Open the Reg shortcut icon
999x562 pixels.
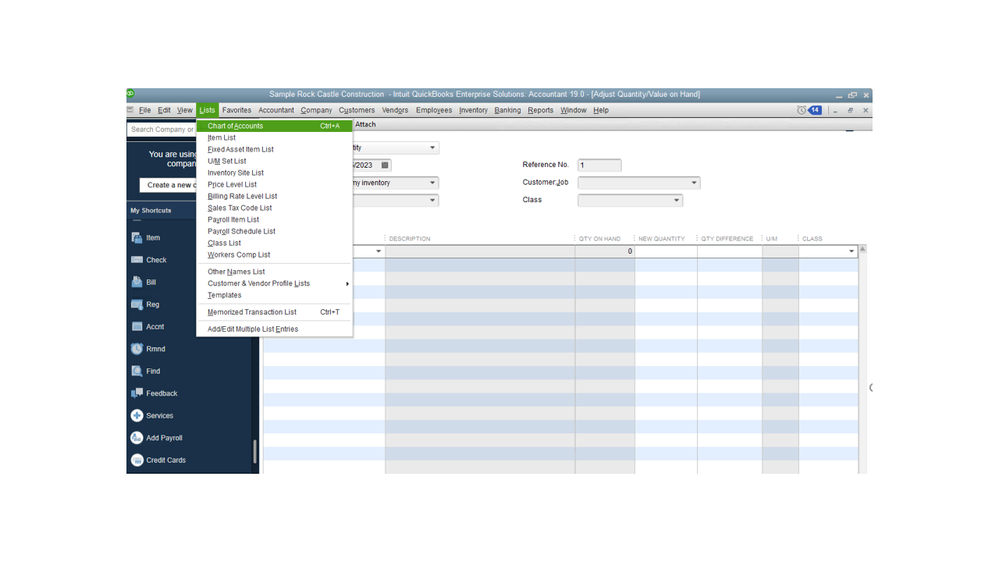(x=137, y=305)
